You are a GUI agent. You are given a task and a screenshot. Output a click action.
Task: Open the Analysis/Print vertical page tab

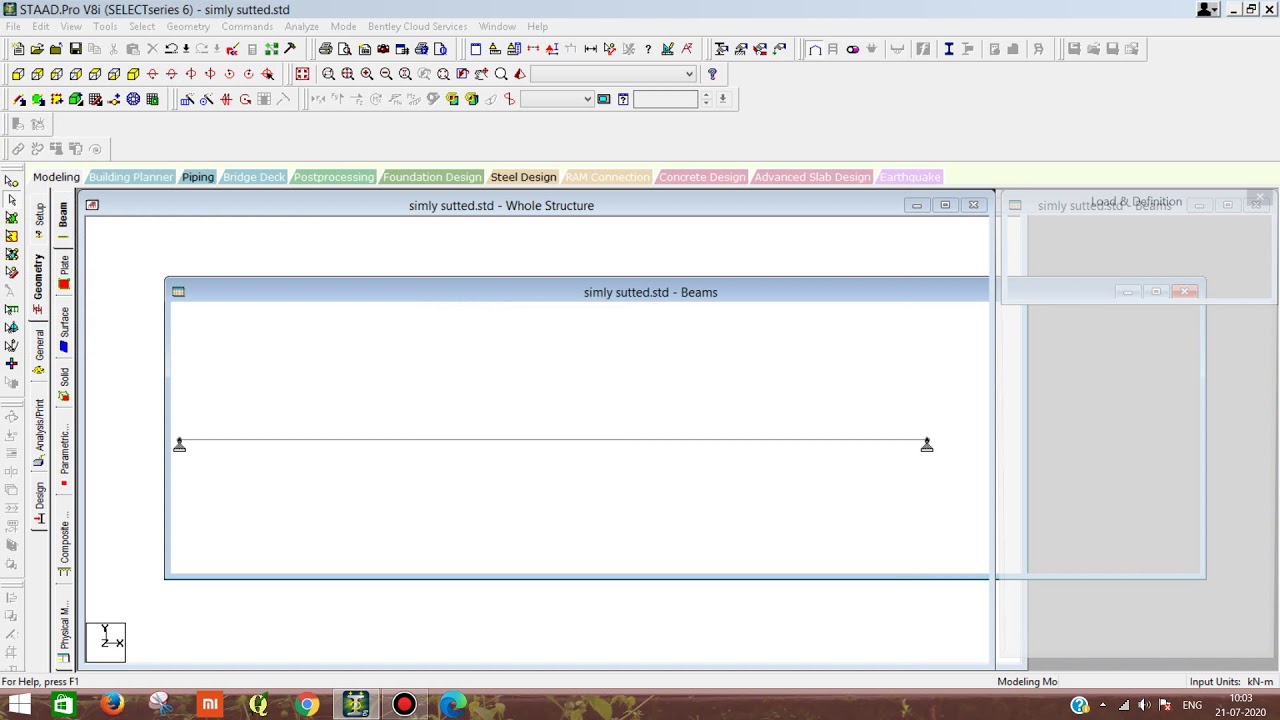click(39, 432)
